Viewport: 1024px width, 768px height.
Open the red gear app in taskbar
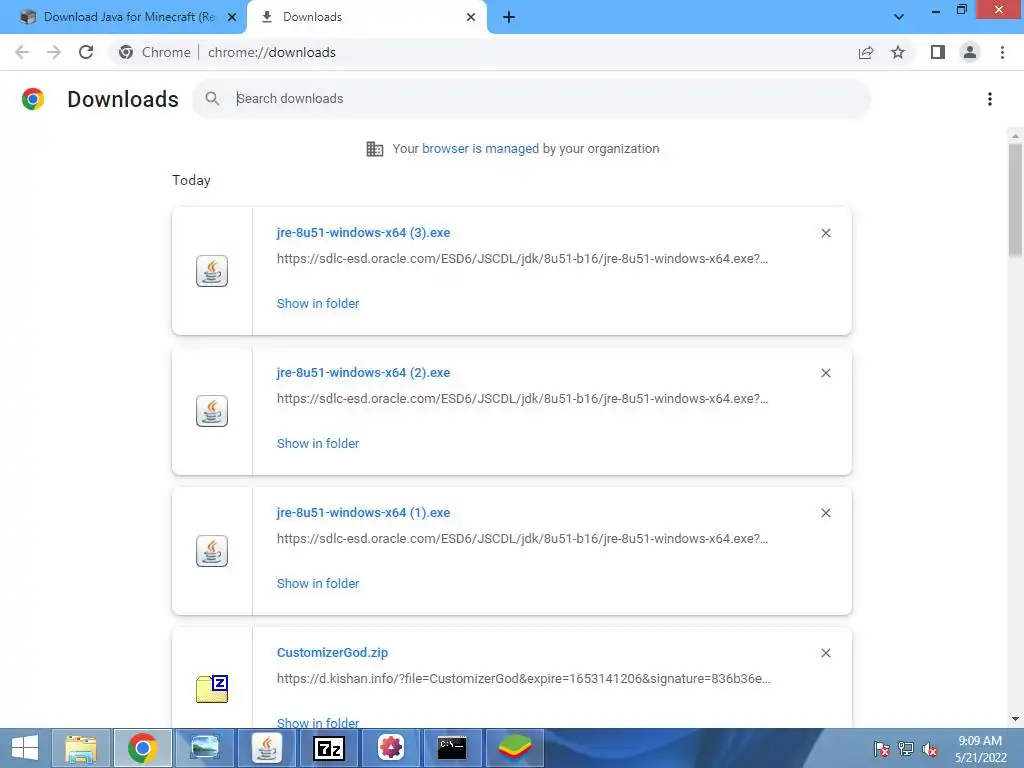tap(391, 748)
